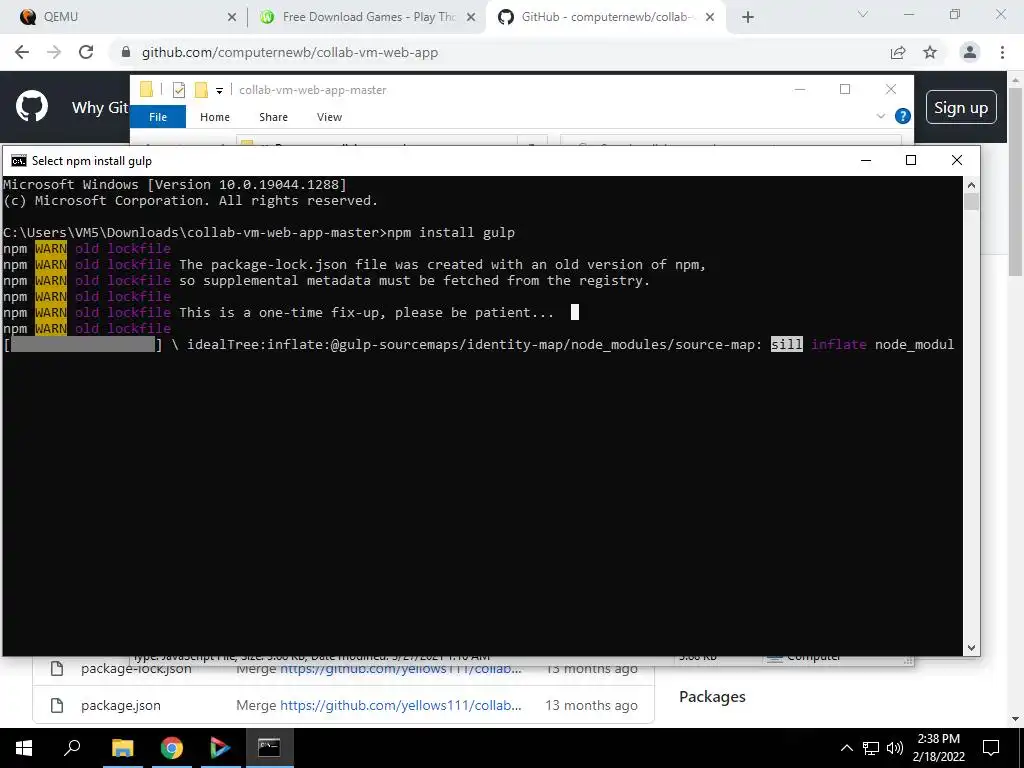Click the Packages heading
This screenshot has width=1024, height=768.
point(712,697)
